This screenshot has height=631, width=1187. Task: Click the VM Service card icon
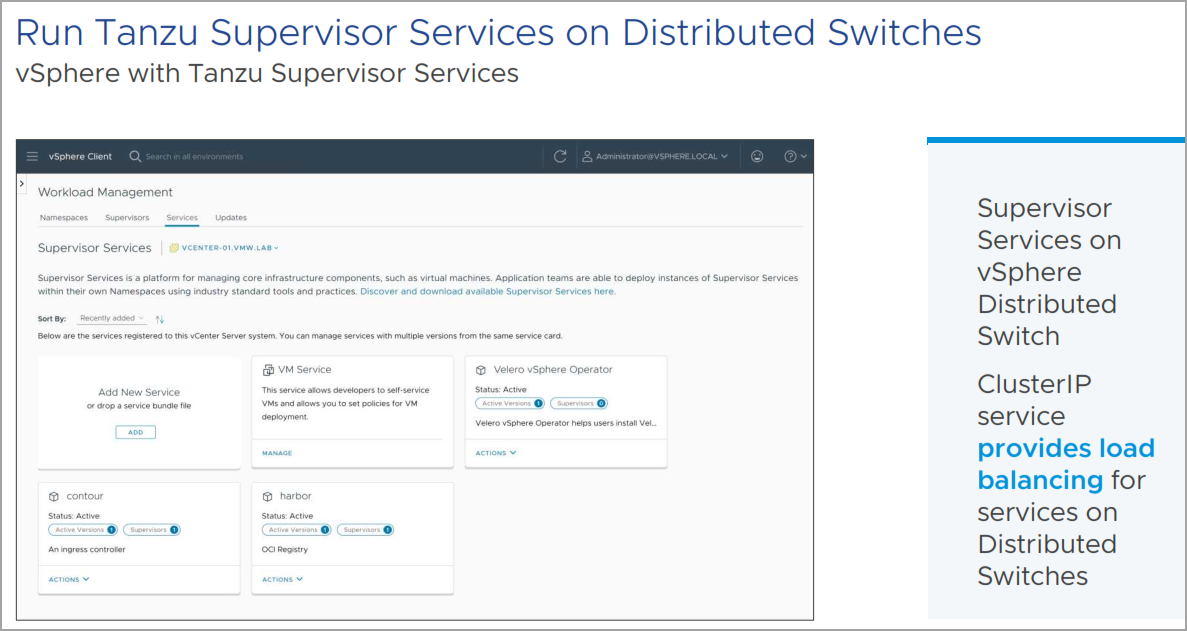pos(268,370)
